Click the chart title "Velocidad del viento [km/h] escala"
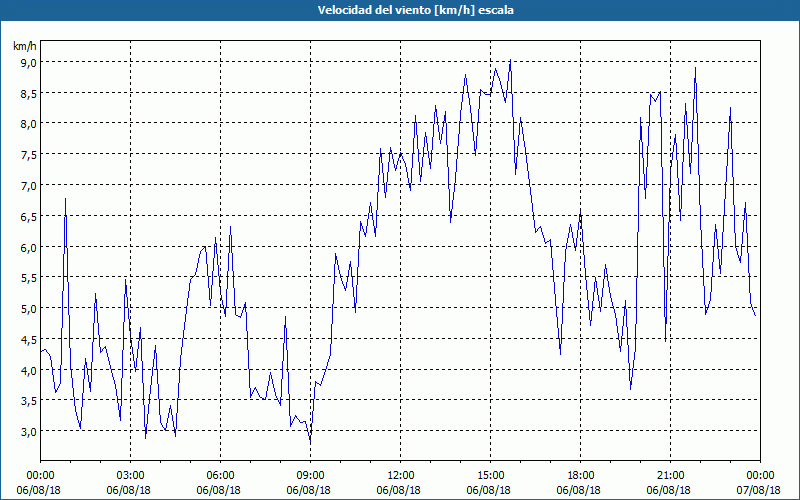 click(415, 10)
